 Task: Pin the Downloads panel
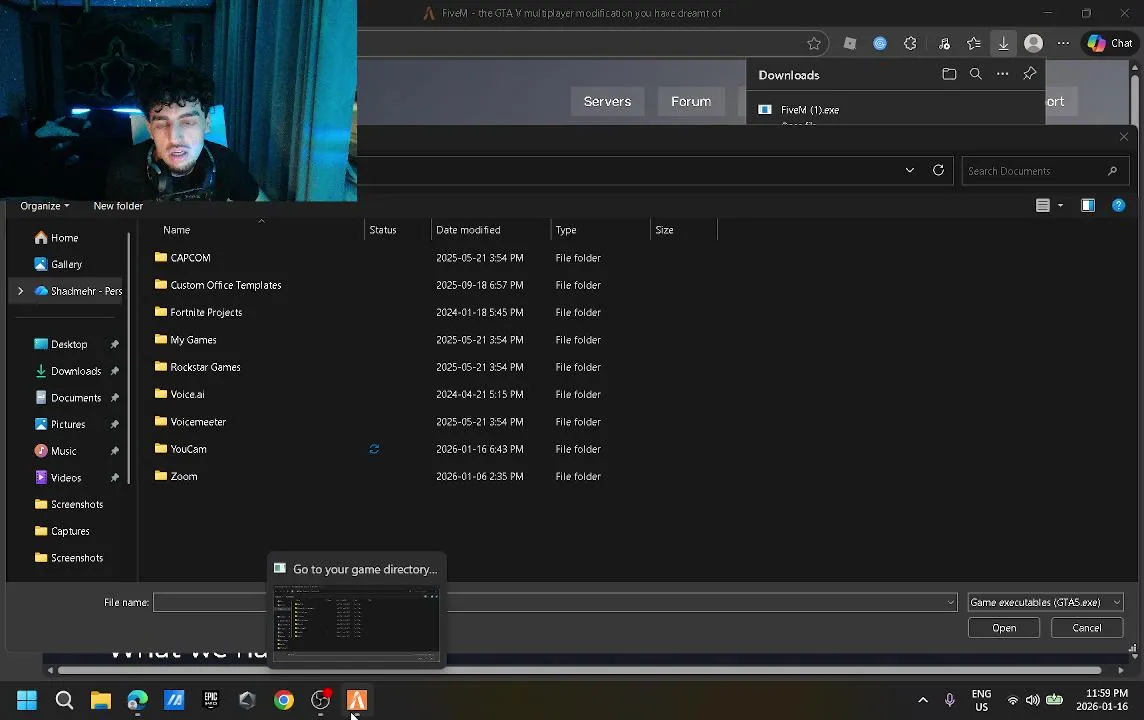tap(1029, 74)
